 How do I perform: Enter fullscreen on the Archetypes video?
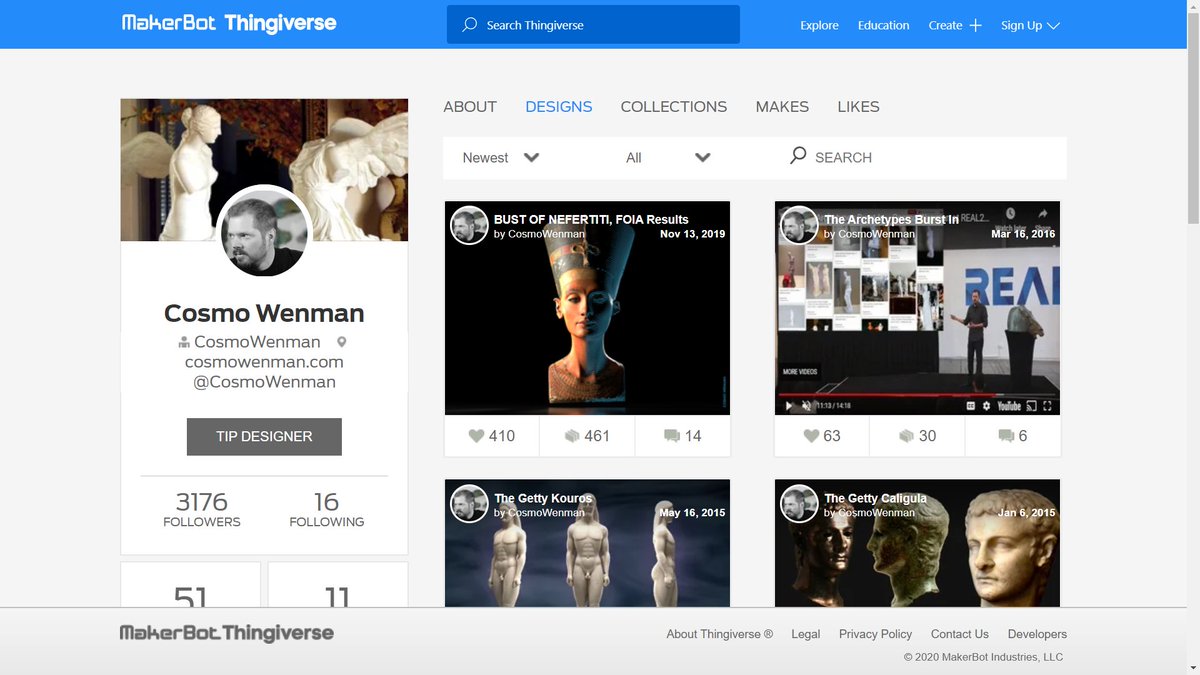(x=1048, y=406)
